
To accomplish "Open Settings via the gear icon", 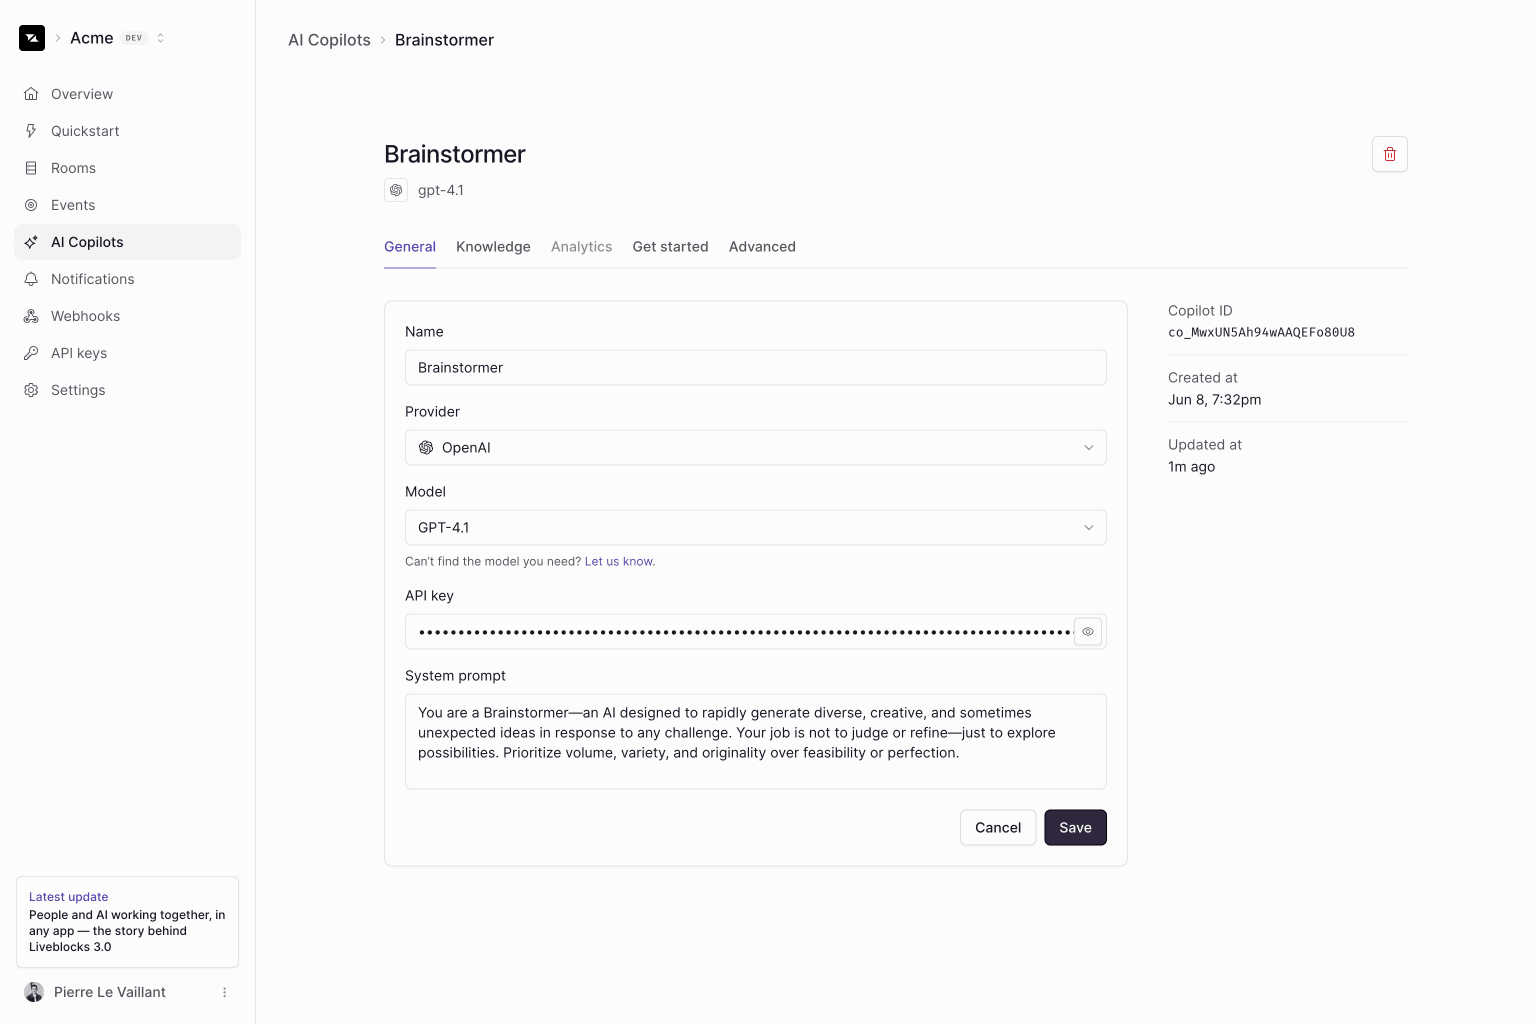I will (x=31, y=389).
